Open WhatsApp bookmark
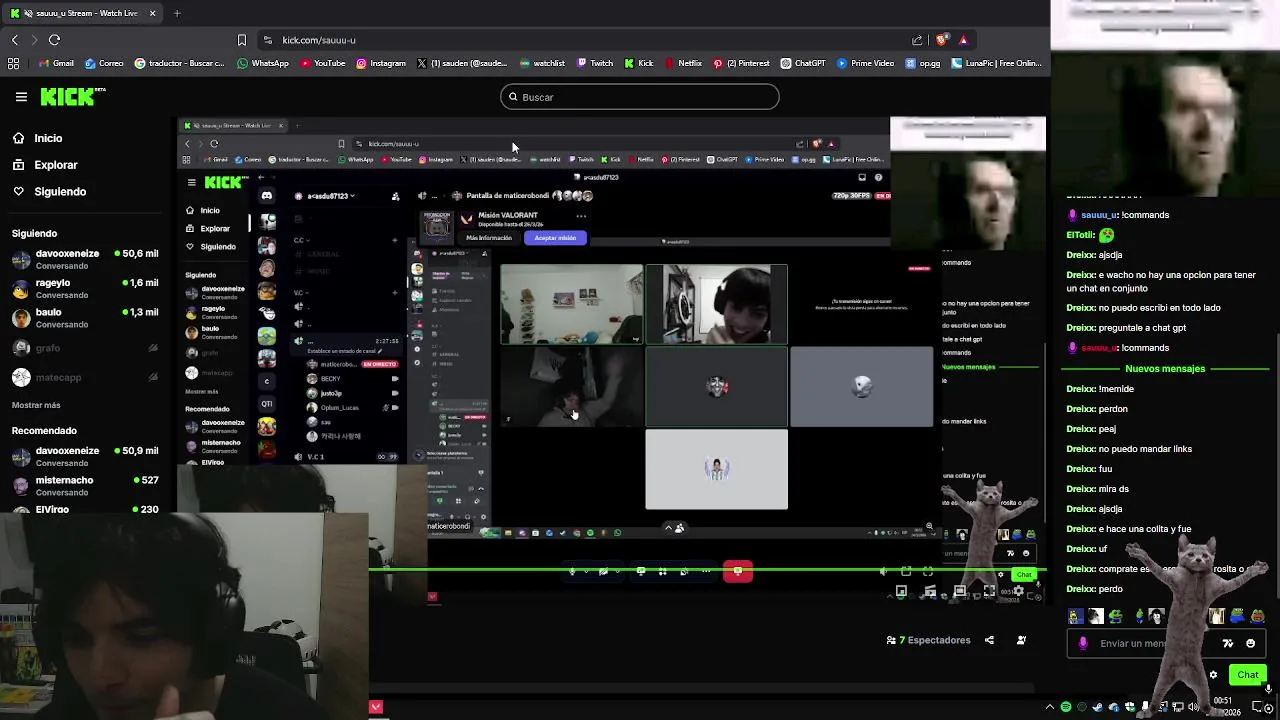Viewport: 1280px width, 720px height. point(263,63)
